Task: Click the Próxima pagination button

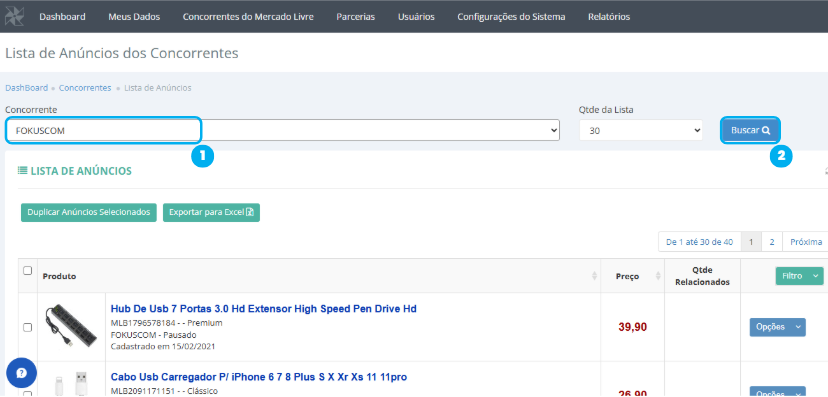Action: point(806,242)
